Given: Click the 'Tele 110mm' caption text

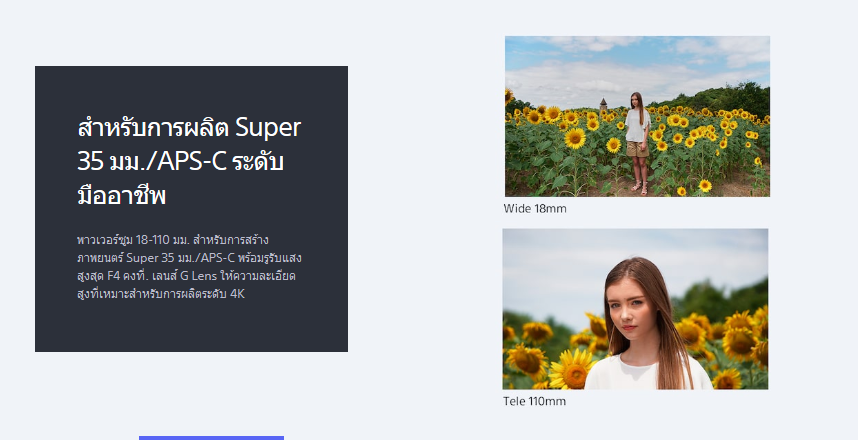Looking at the screenshot, I should (534, 401).
